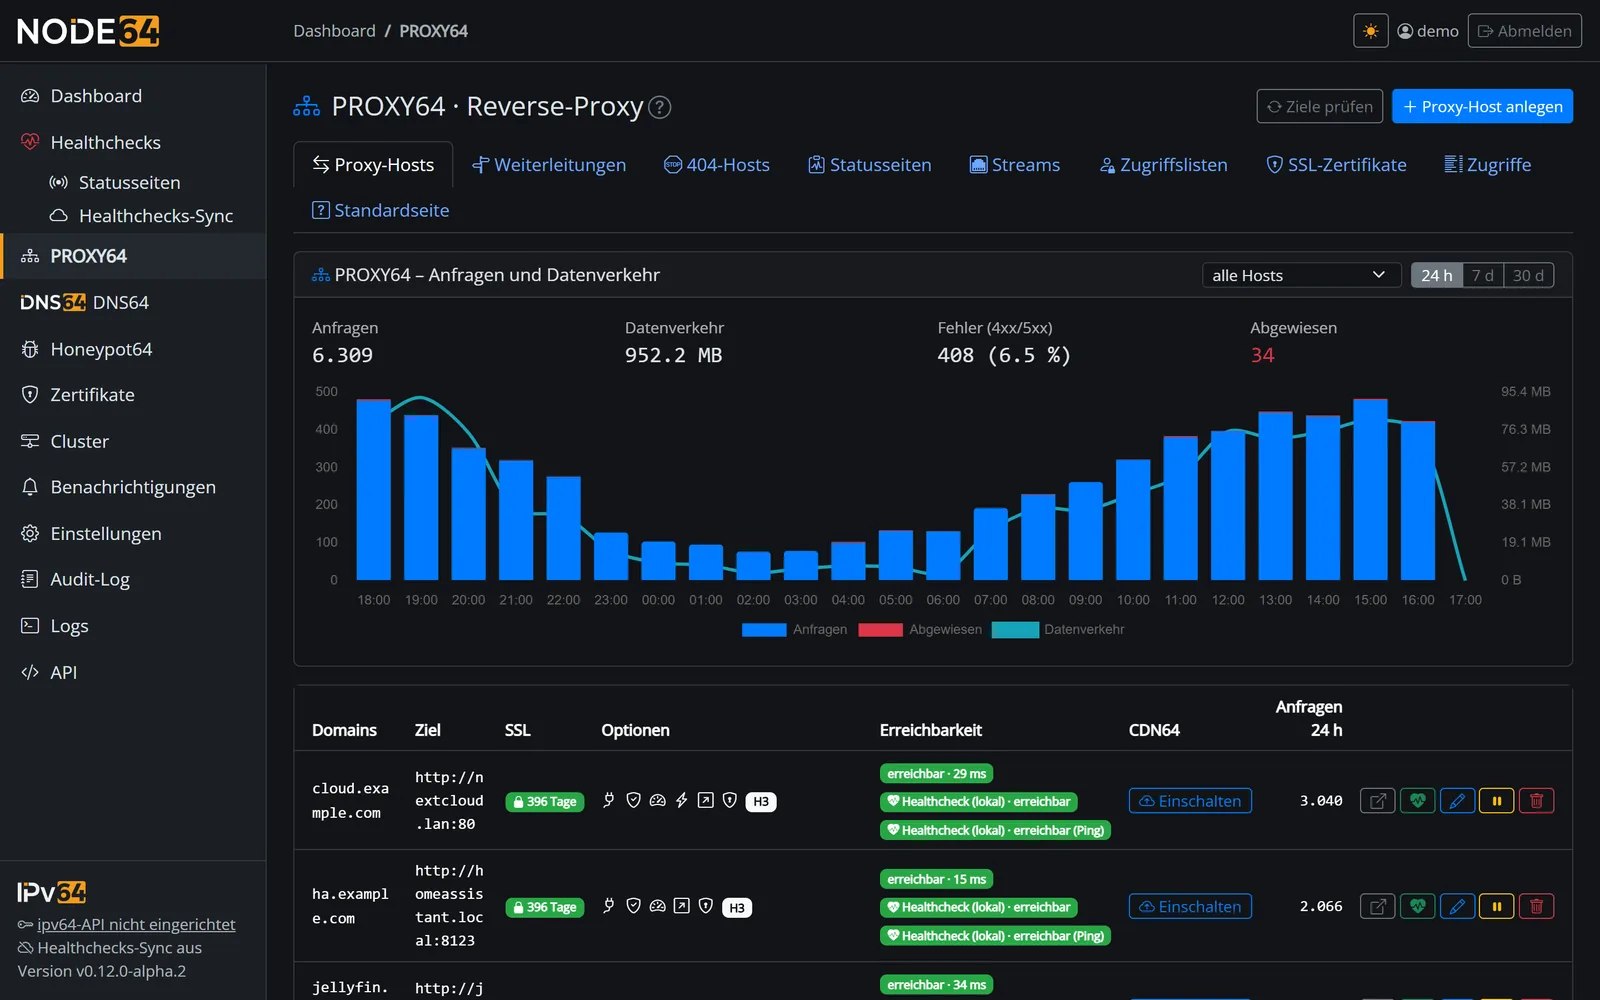Go to Dashboard via breadcrumb

click(x=334, y=31)
